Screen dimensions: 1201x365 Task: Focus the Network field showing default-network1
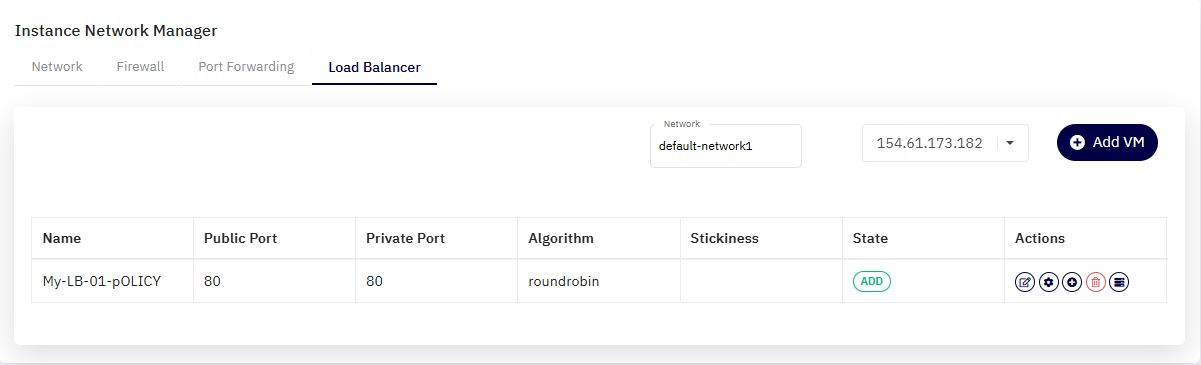click(x=725, y=146)
